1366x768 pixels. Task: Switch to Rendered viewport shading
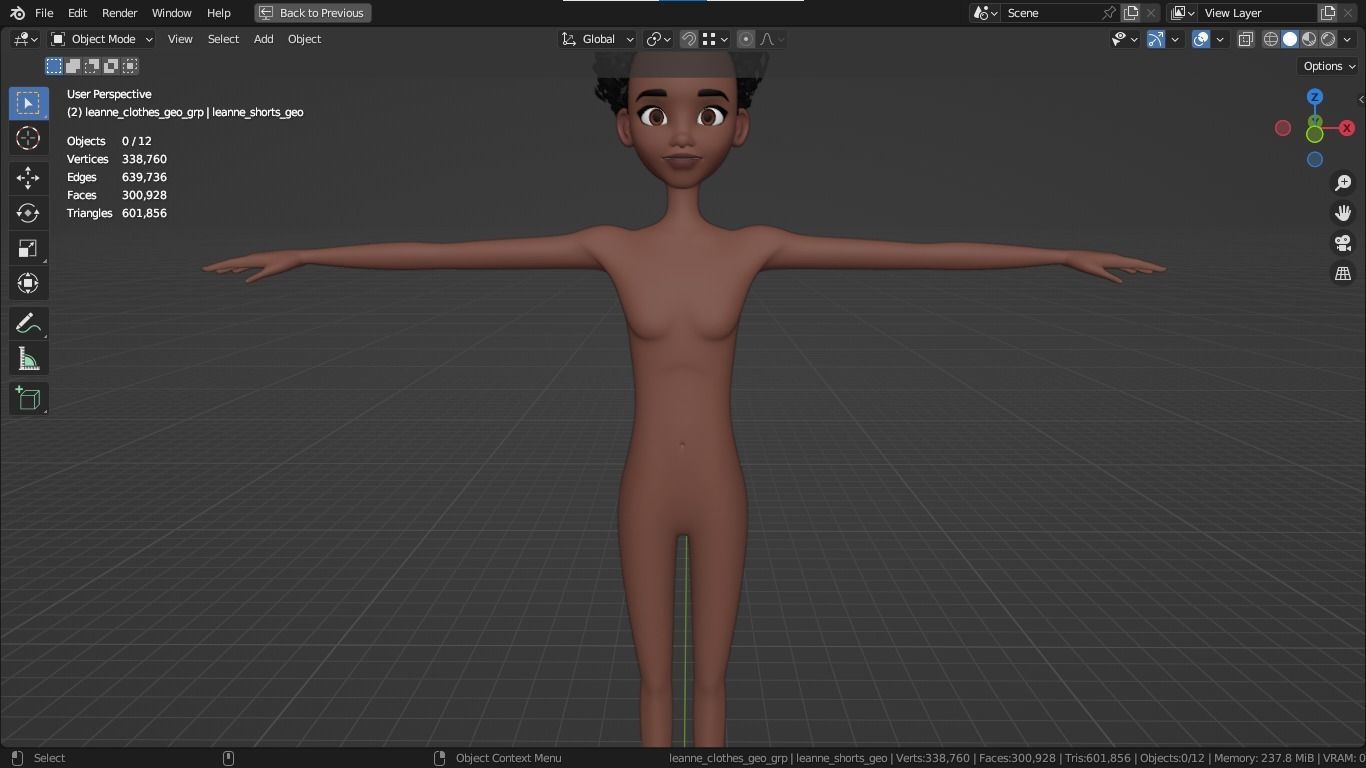(x=1328, y=39)
